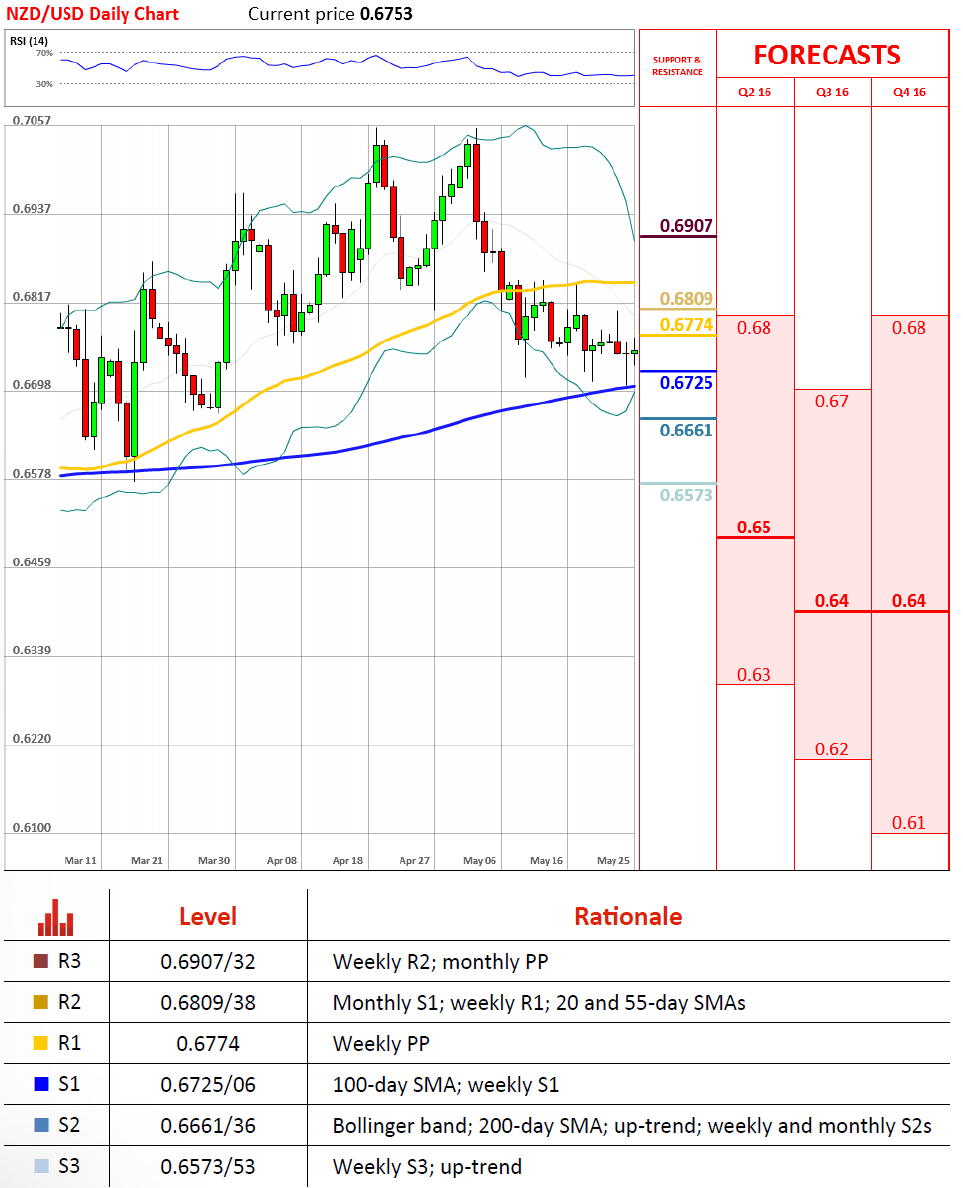Click the 'Weekly S3; up-trend' rationale

point(427,1167)
